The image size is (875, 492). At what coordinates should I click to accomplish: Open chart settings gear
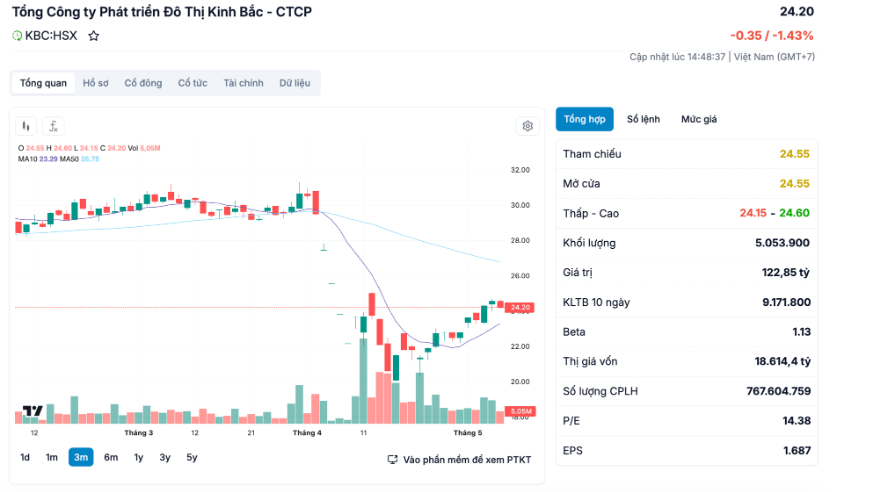[x=527, y=126]
